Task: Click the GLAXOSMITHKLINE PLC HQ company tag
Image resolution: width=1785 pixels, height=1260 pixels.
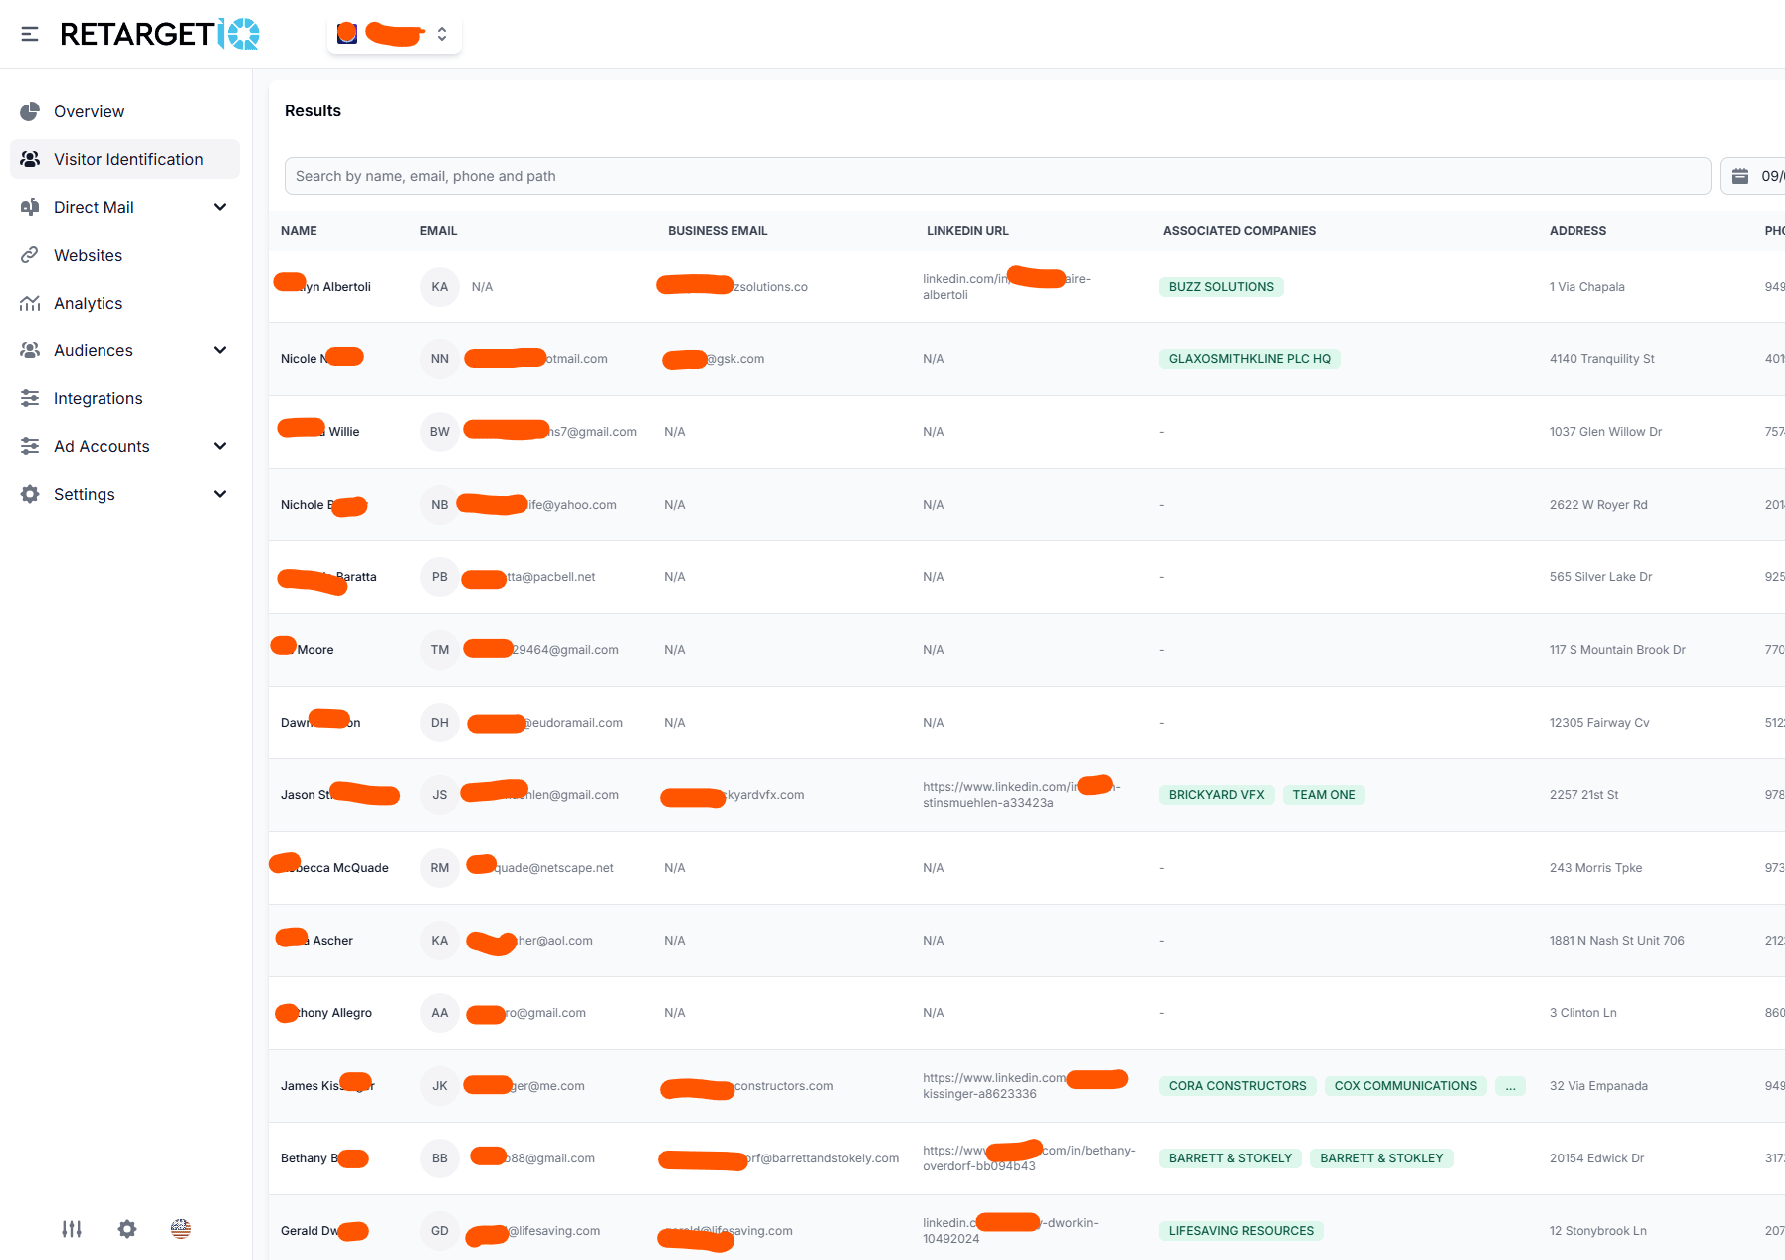Action: (1249, 359)
